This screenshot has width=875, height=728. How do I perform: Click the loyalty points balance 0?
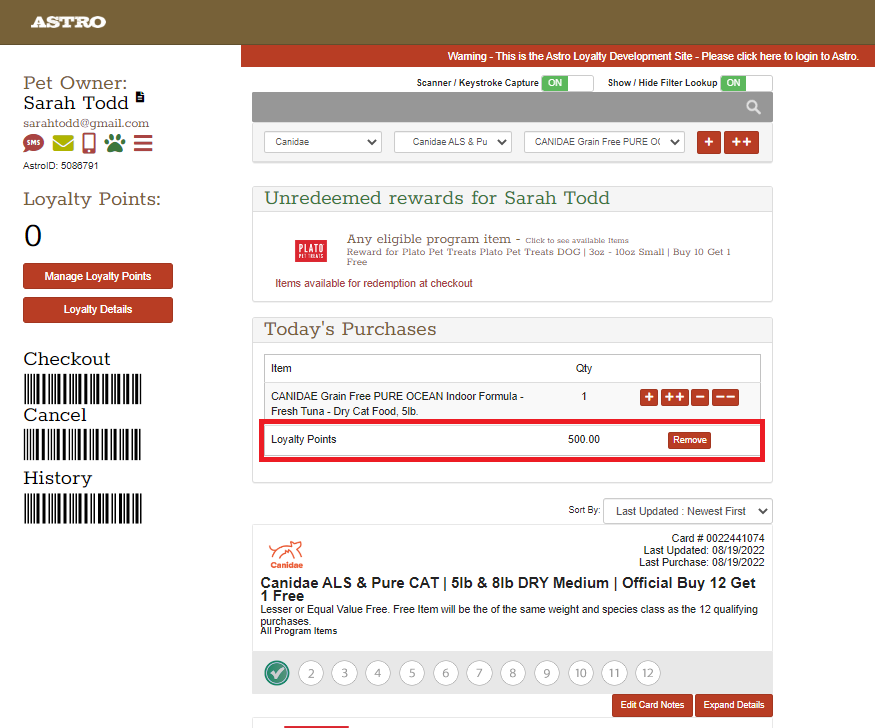click(33, 235)
